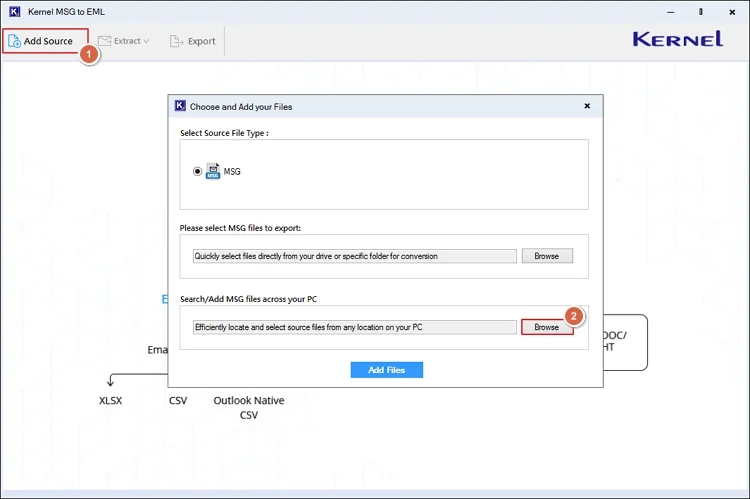This screenshot has width=750, height=499.
Task: Click the K icon in dialog title bar
Action: pyautogui.click(x=180, y=106)
